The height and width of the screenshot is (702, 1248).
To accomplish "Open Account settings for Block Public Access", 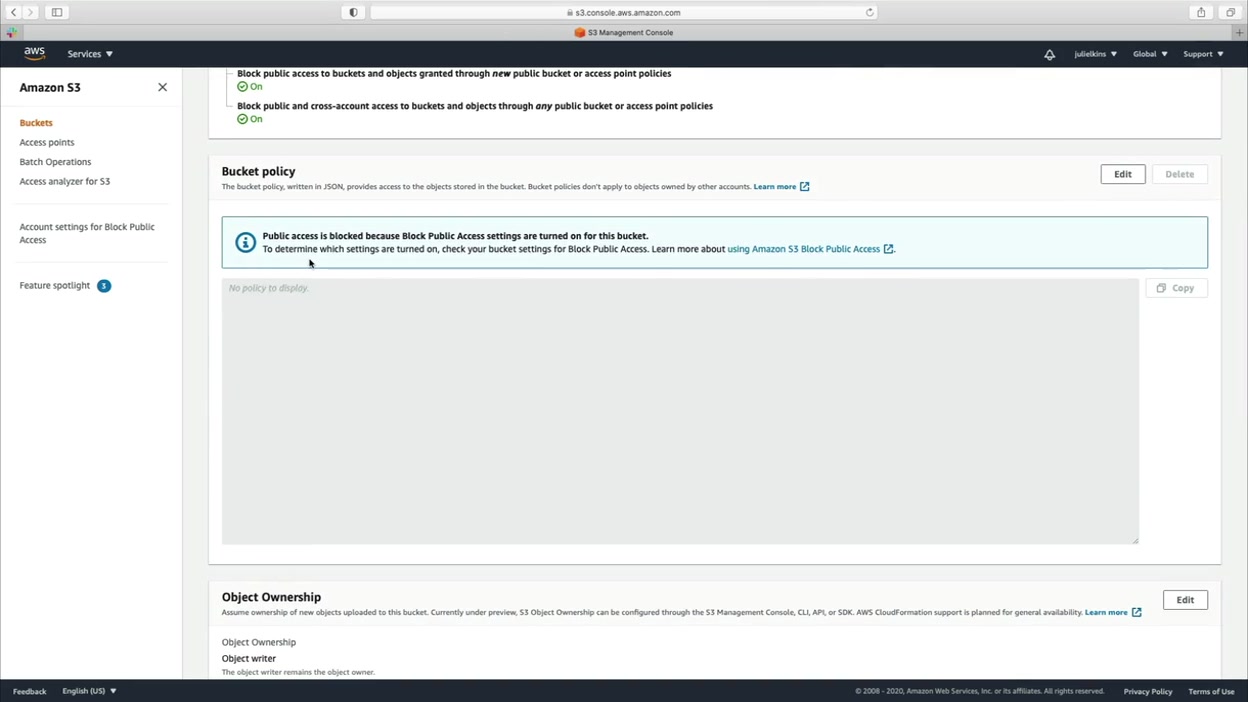I will (87, 233).
